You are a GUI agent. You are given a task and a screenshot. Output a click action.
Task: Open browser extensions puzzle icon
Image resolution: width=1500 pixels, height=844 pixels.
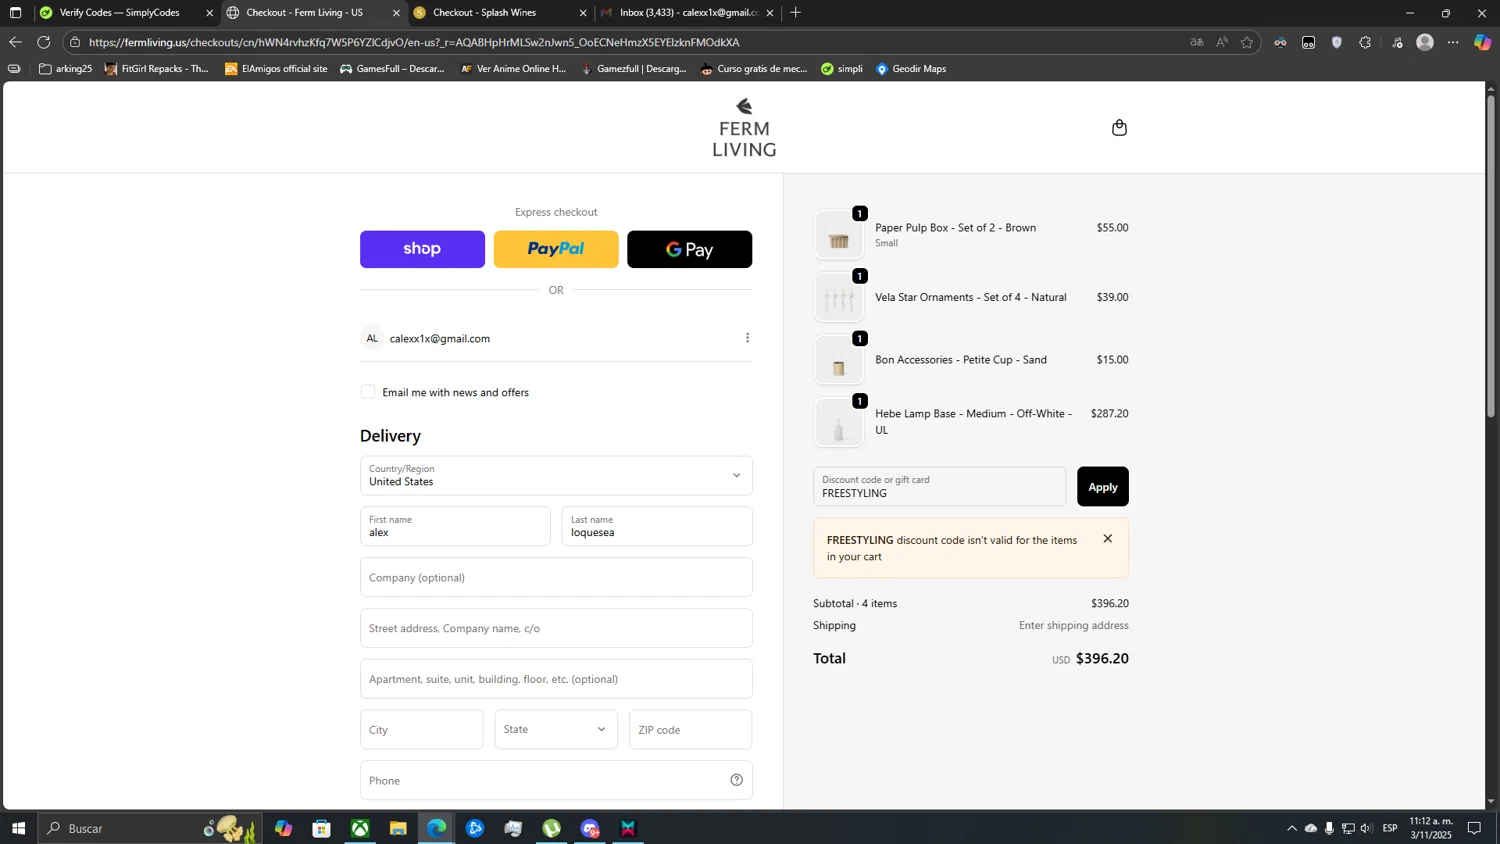pyautogui.click(x=1365, y=42)
